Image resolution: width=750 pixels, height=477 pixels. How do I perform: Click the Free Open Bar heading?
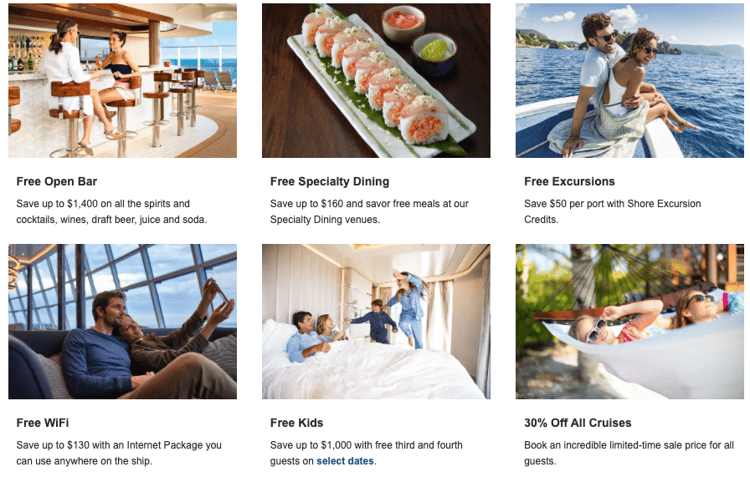point(56,182)
